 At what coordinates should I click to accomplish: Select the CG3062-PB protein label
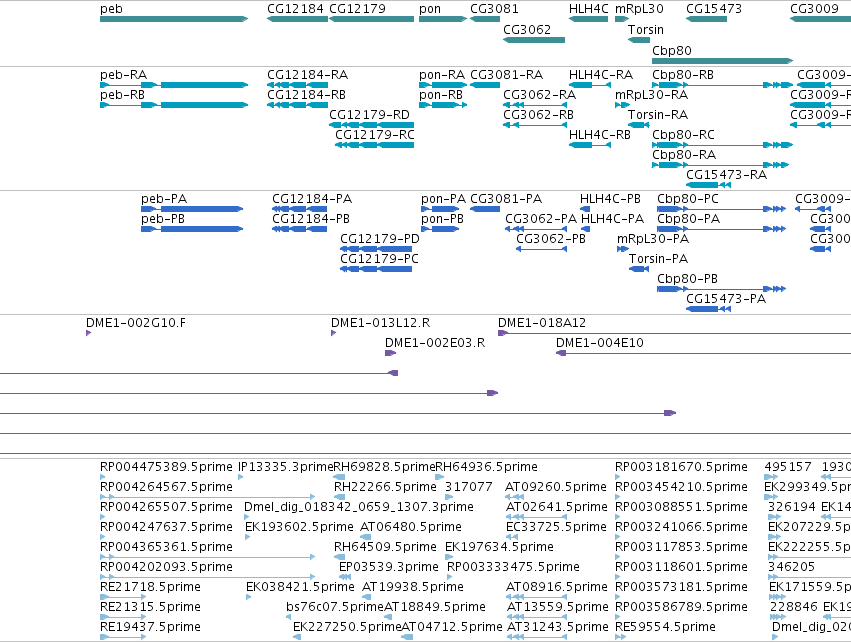[x=551, y=239]
